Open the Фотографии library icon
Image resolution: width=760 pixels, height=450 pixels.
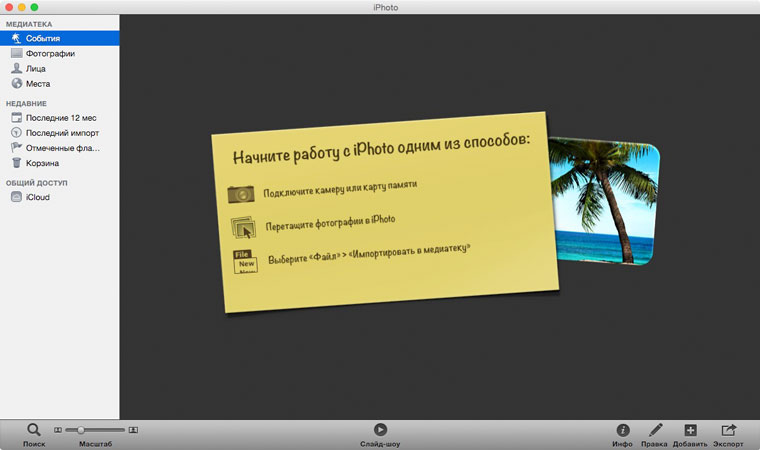[x=16, y=53]
